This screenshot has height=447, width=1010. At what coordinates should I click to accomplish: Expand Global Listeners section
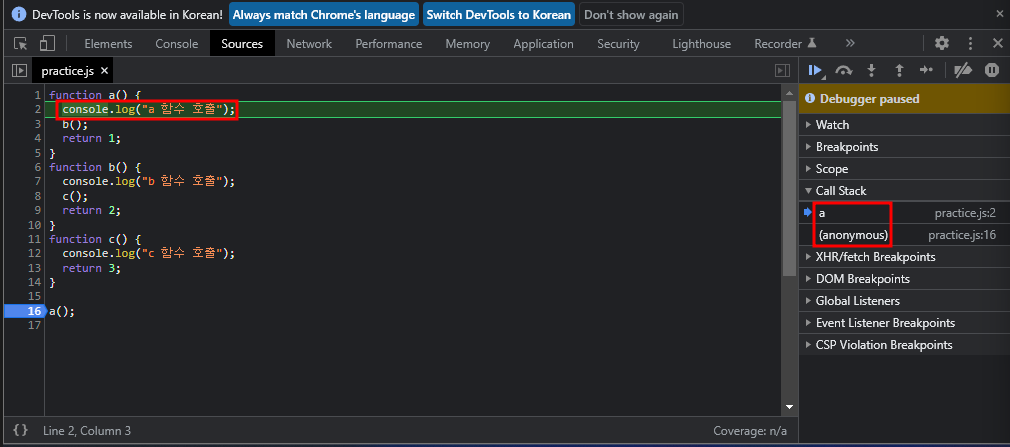pos(904,301)
